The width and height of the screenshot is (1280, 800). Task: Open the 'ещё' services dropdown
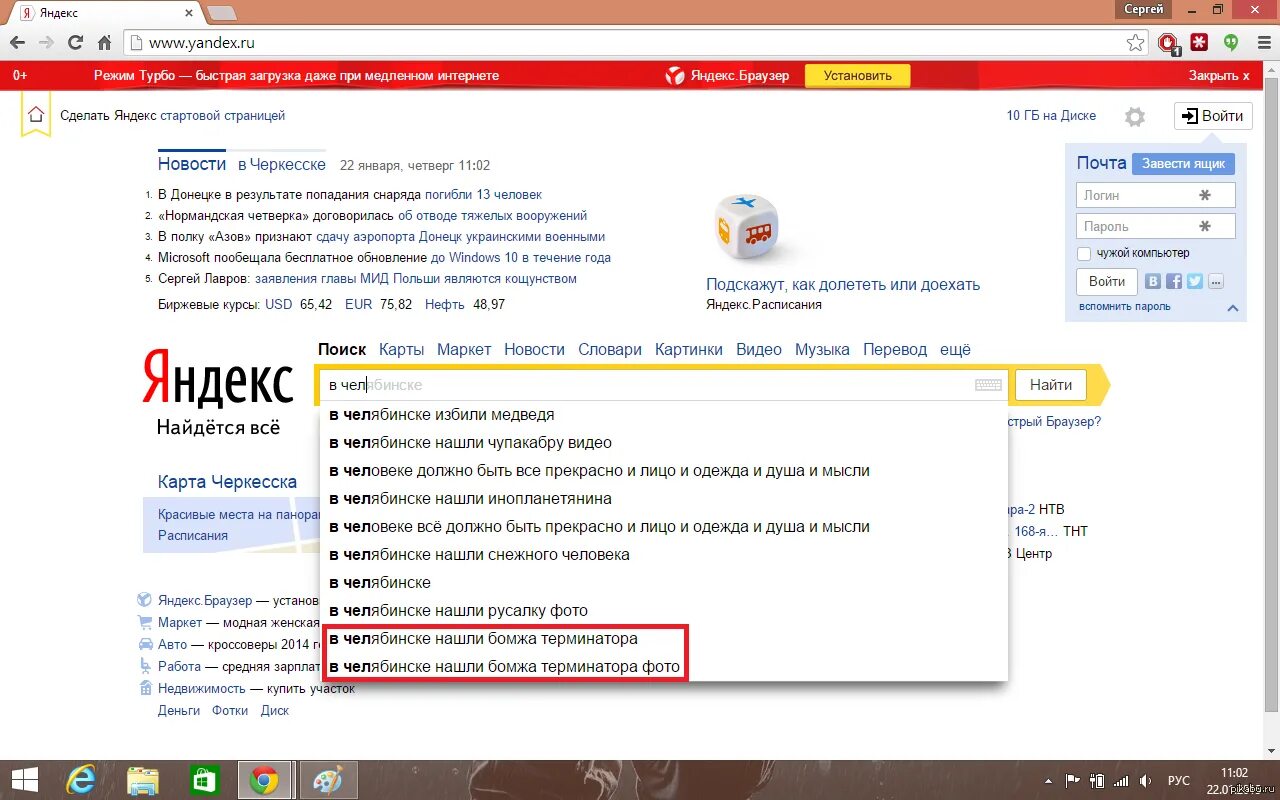point(955,349)
